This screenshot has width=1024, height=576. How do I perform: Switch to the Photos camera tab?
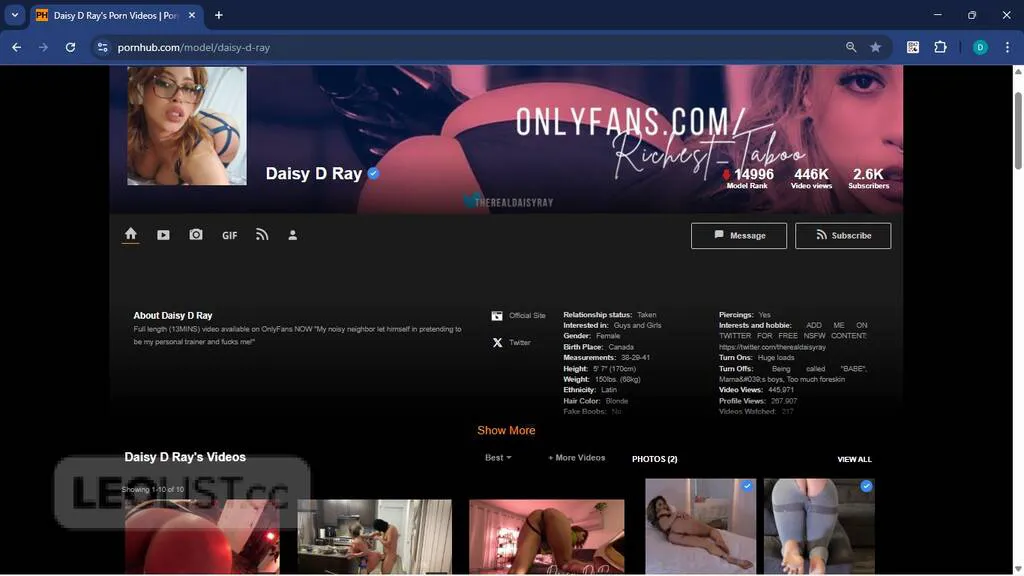196,234
